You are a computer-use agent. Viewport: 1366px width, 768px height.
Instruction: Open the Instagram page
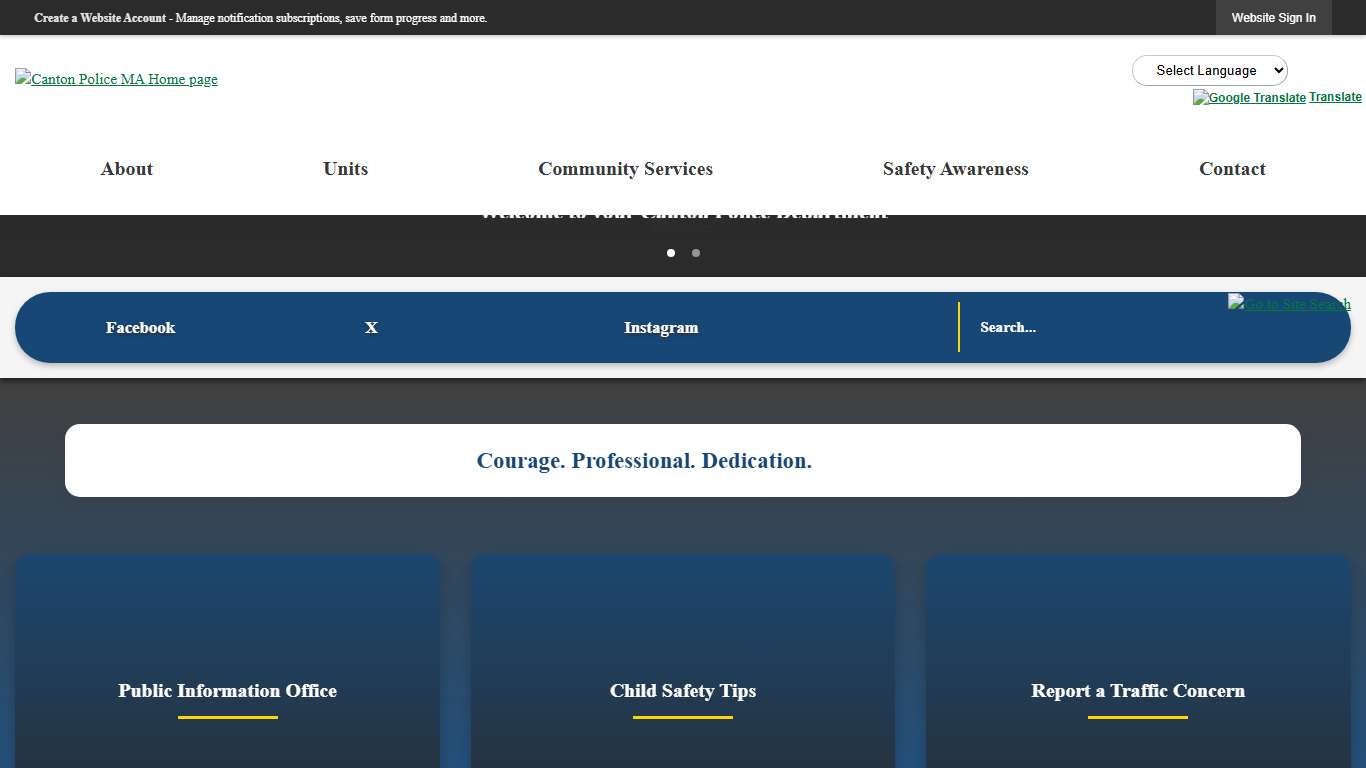[661, 327]
